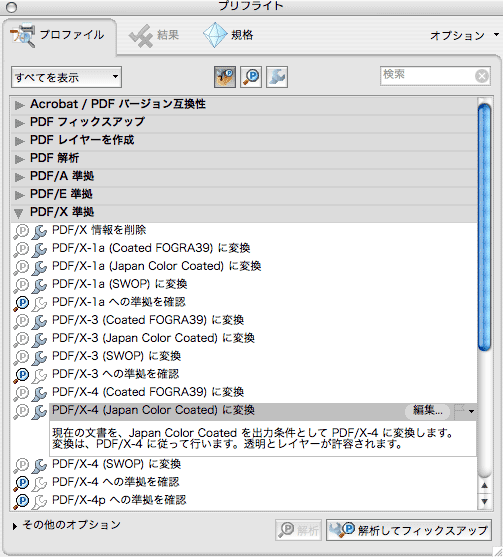Collapse the PDF/X 準拠 group
Image resolution: width=503 pixels, height=557 pixels.
click(18, 213)
